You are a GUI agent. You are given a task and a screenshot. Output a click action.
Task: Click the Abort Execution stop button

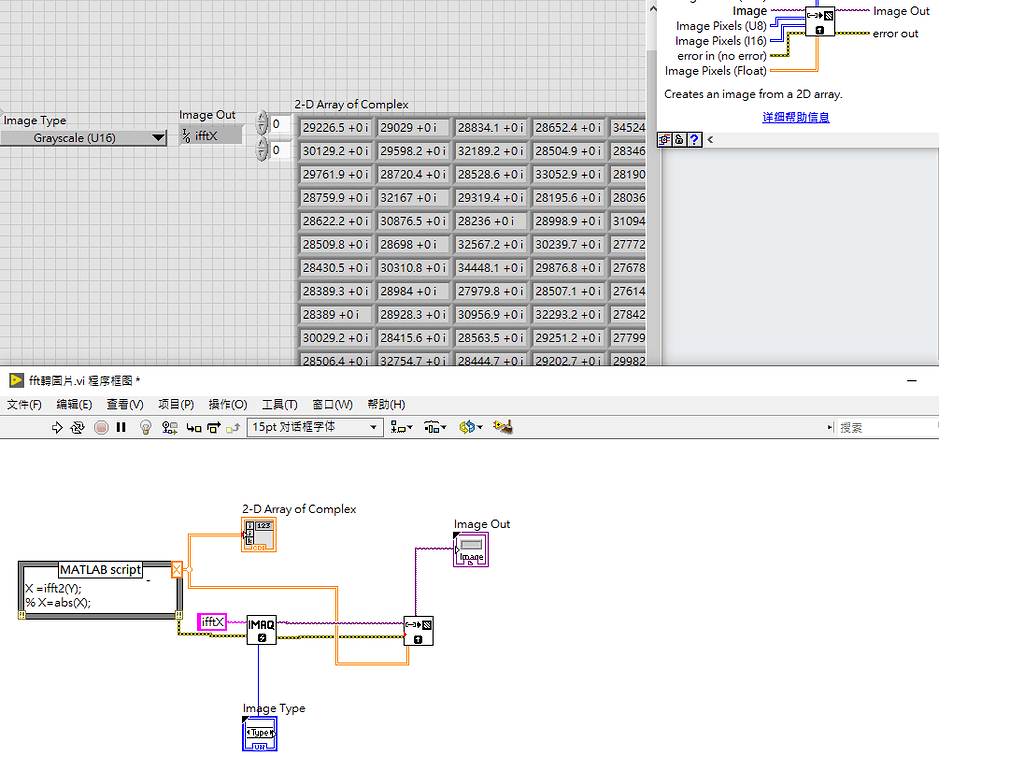pyautogui.click(x=101, y=428)
